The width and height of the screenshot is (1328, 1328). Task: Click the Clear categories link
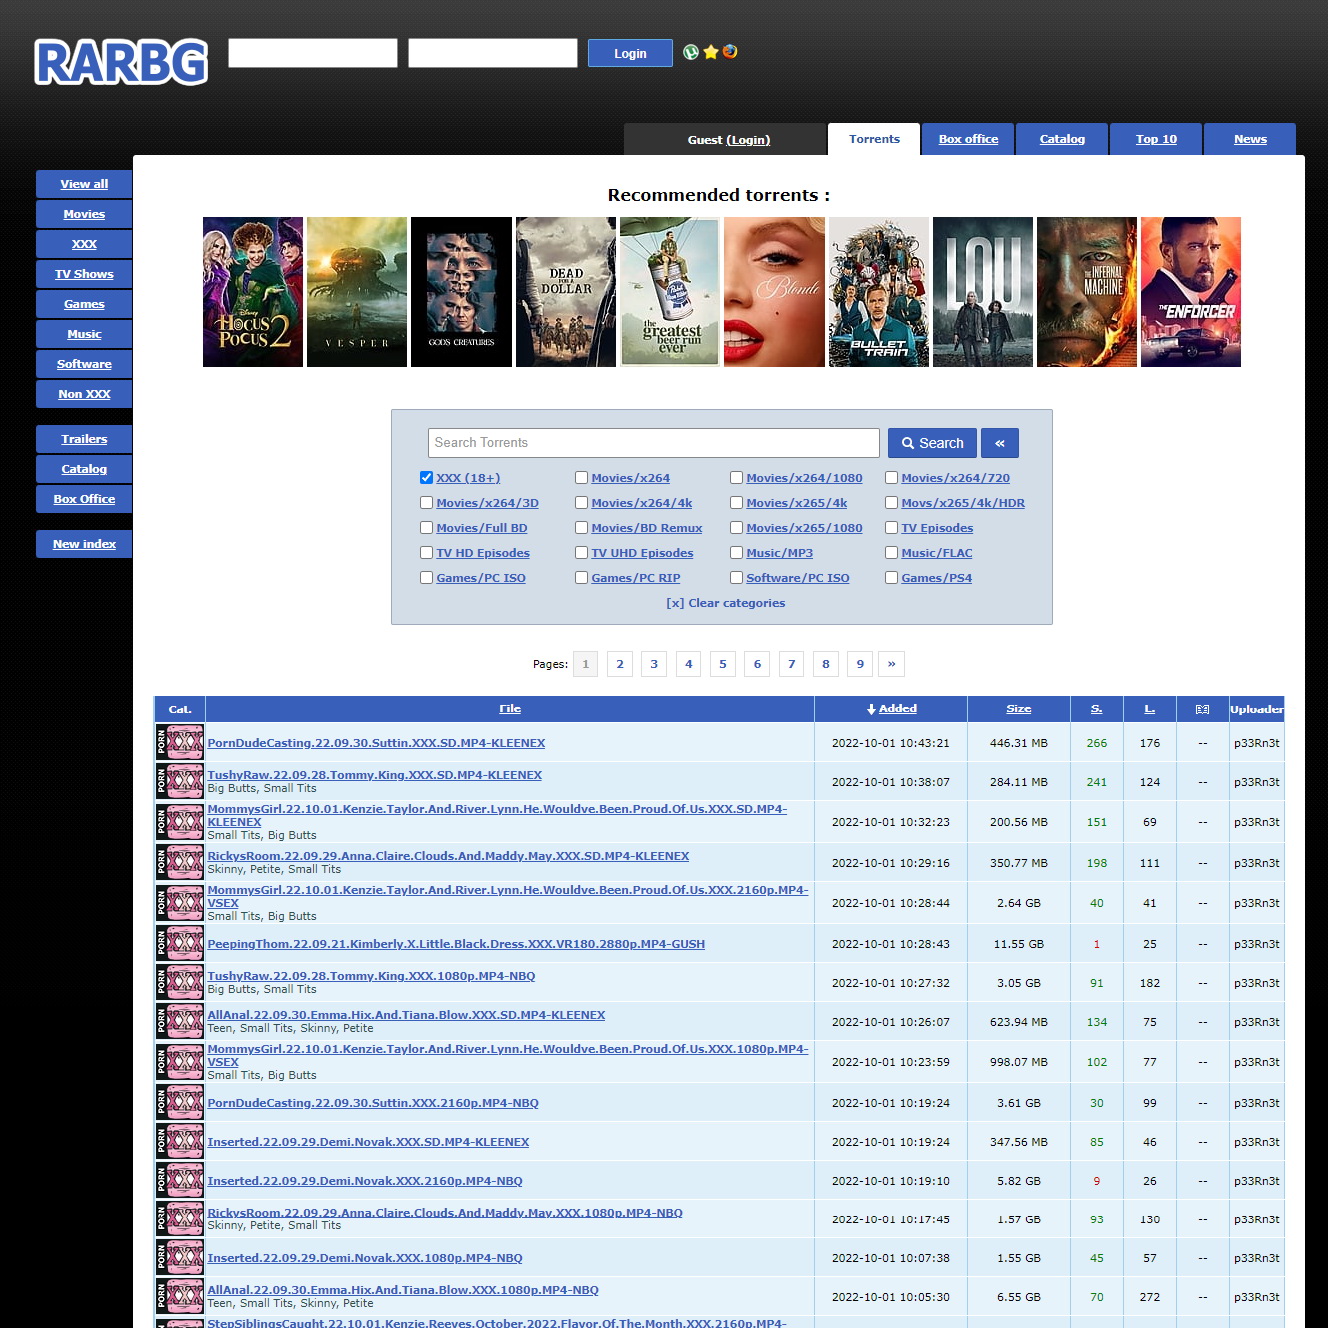[726, 603]
